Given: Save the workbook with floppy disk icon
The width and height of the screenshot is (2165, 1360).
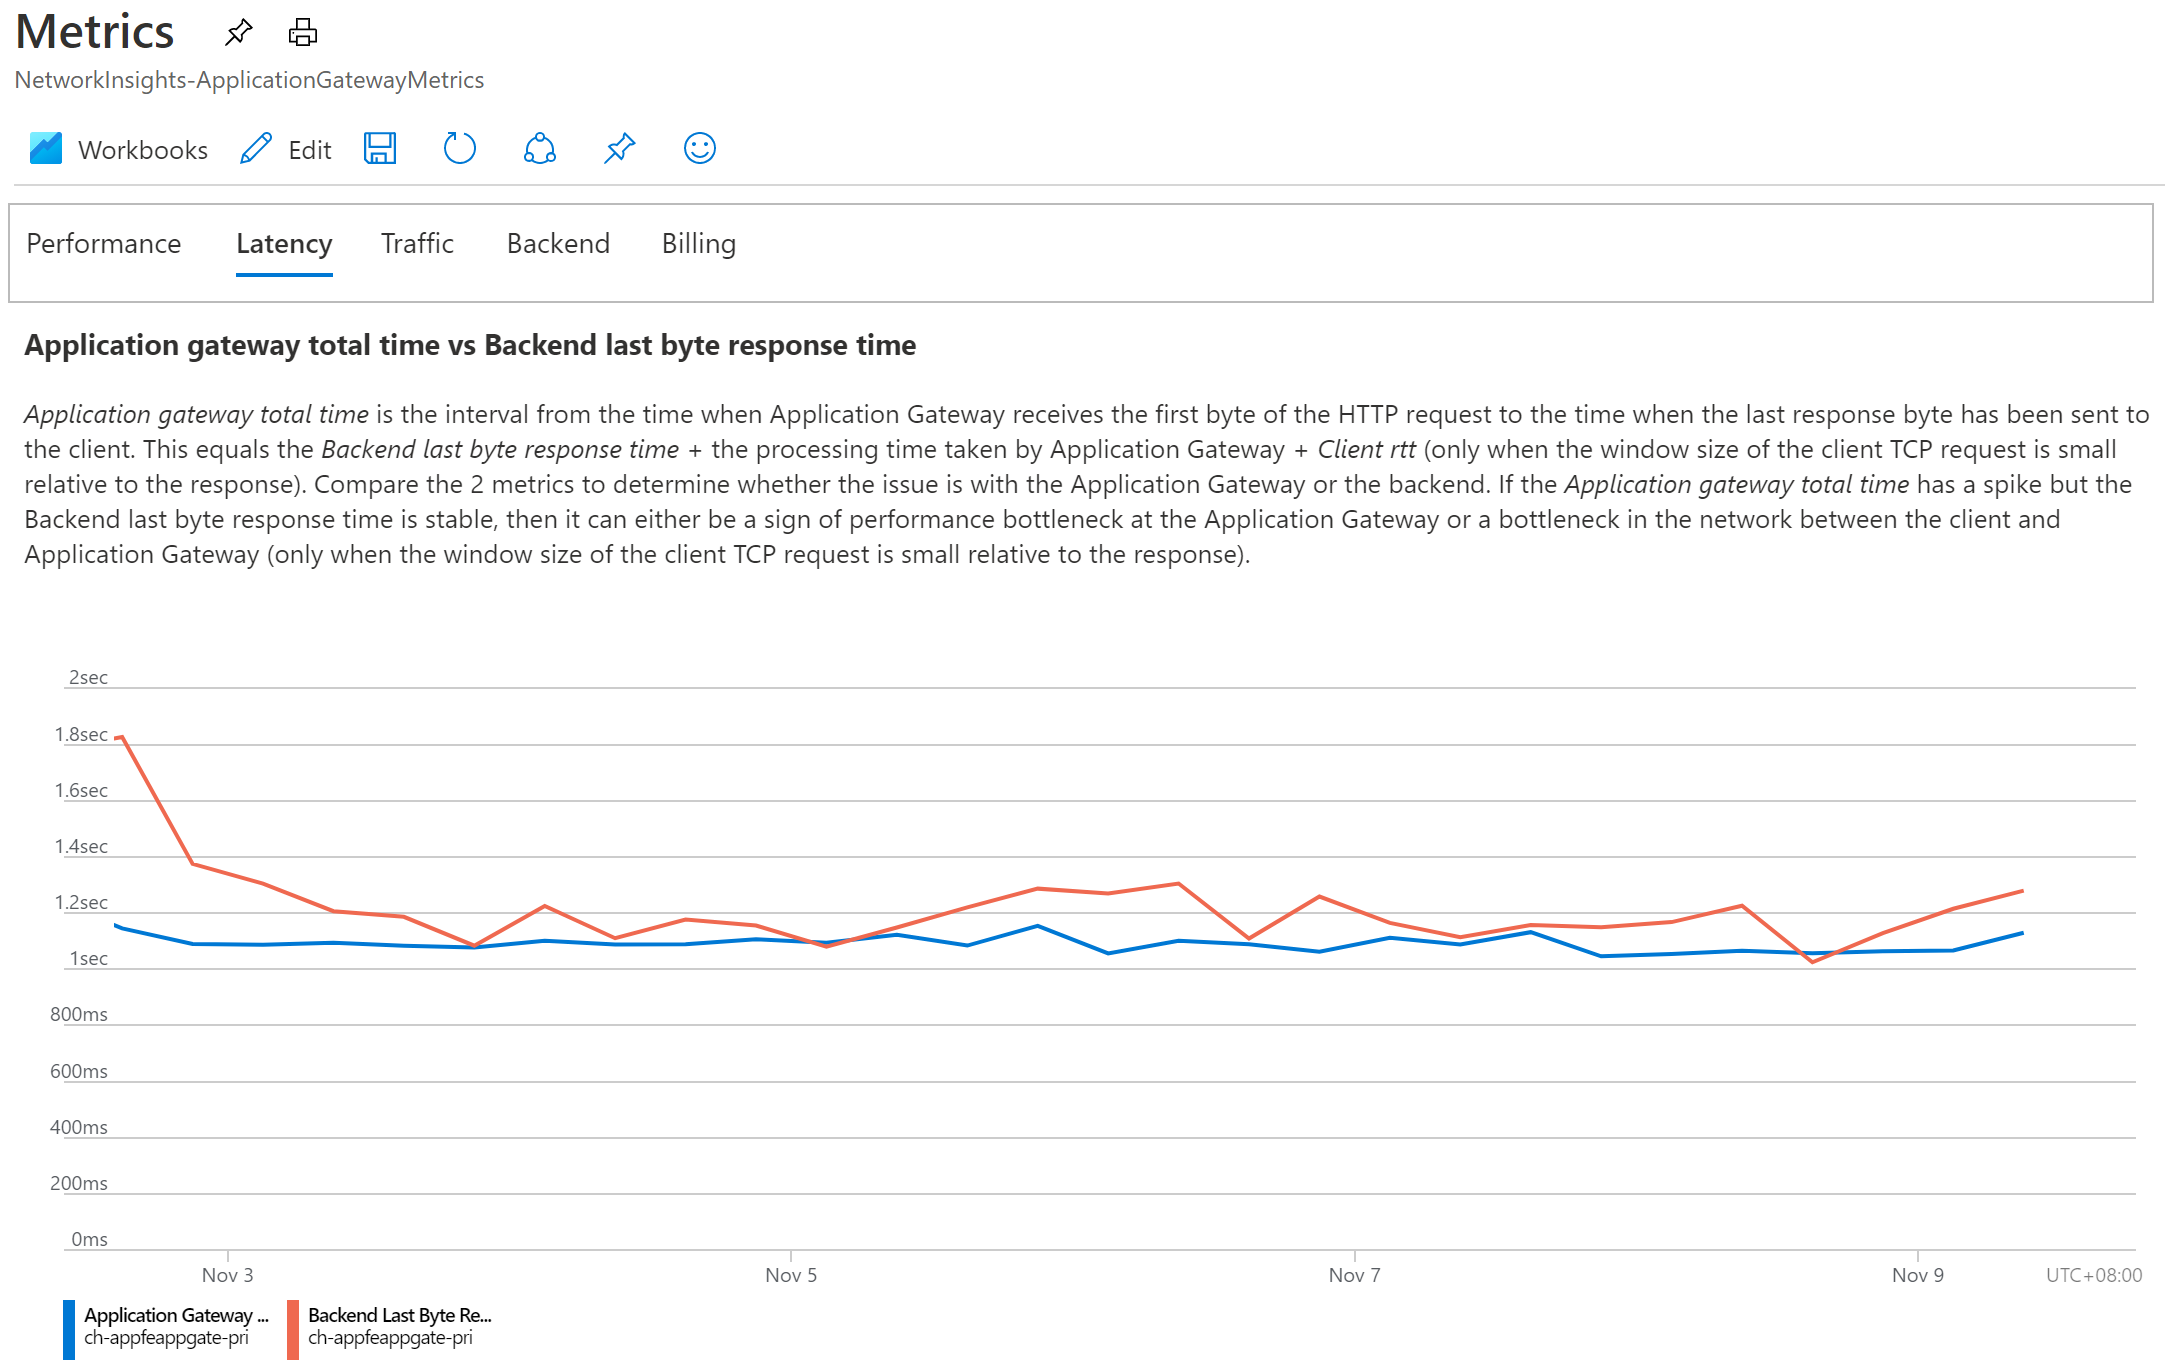Looking at the screenshot, I should tap(380, 149).
